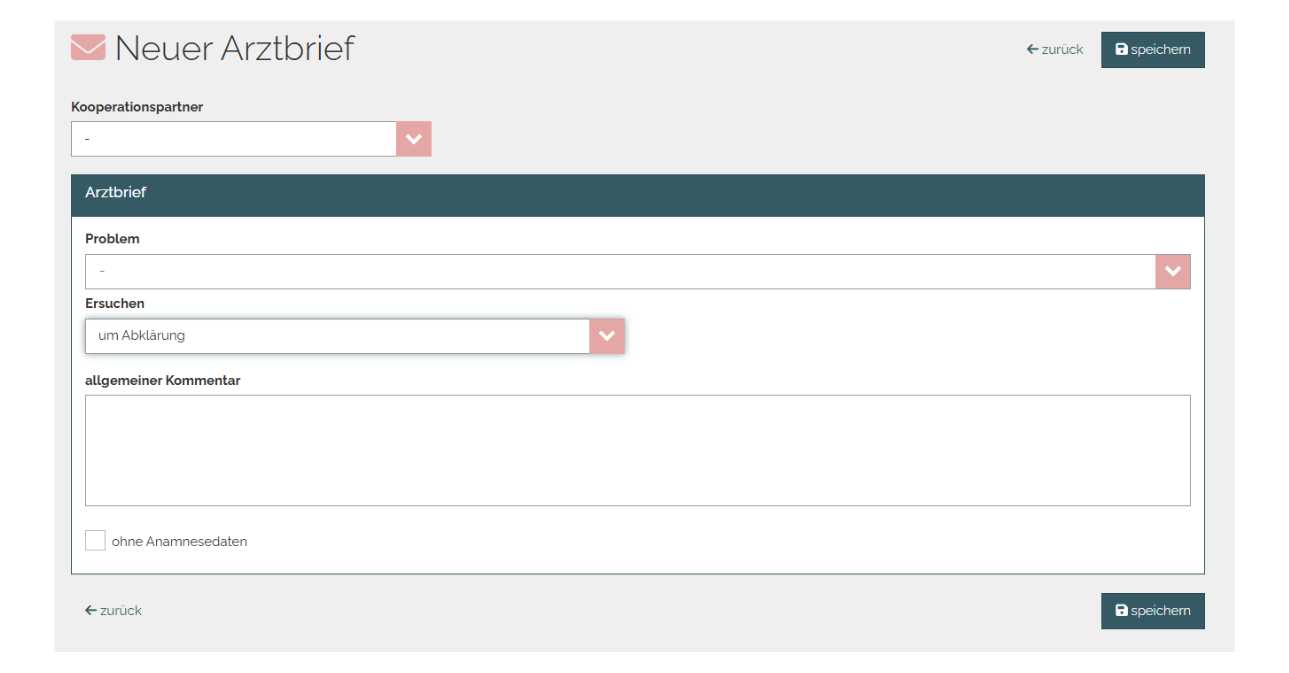Open the Ersuchen dropdown arrow

(x=607, y=336)
